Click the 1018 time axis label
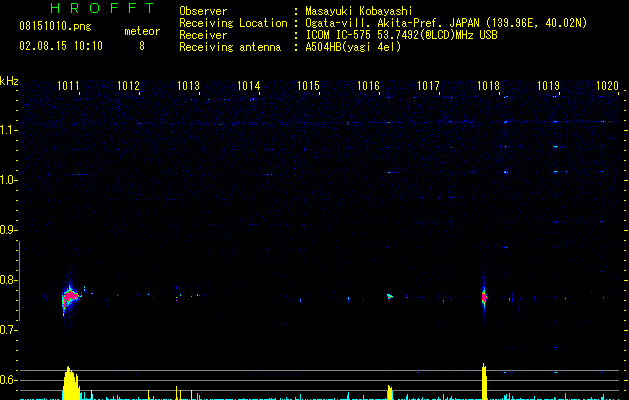This screenshot has width=629, height=400. click(x=489, y=85)
